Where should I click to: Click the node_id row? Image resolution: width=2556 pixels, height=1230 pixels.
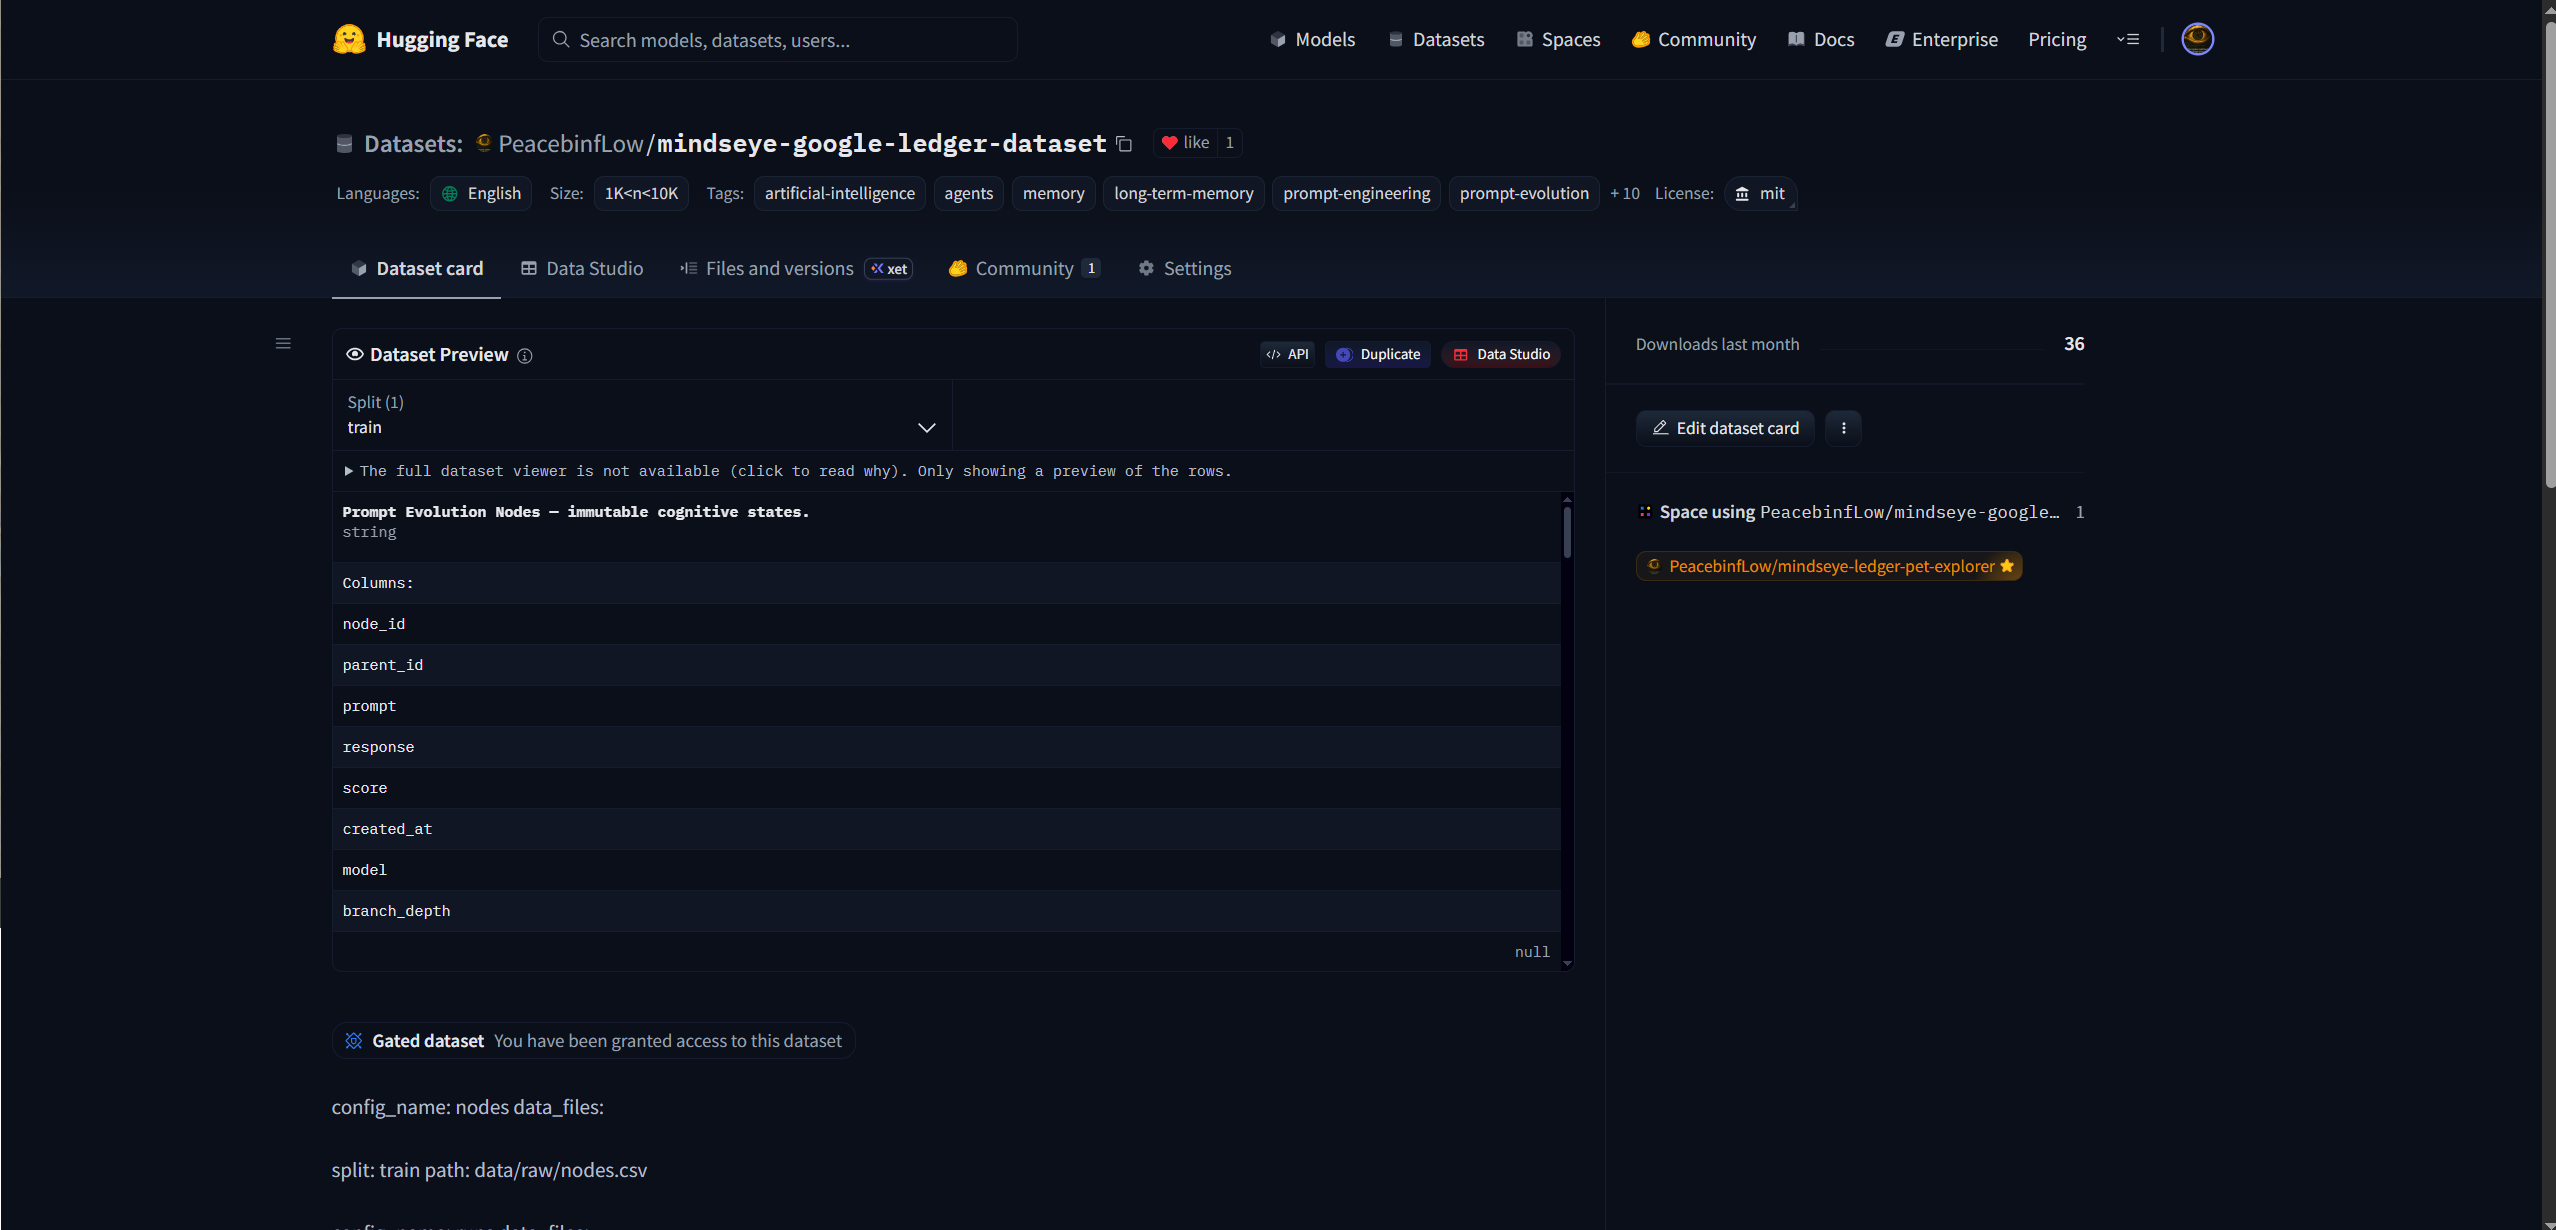click(946, 624)
